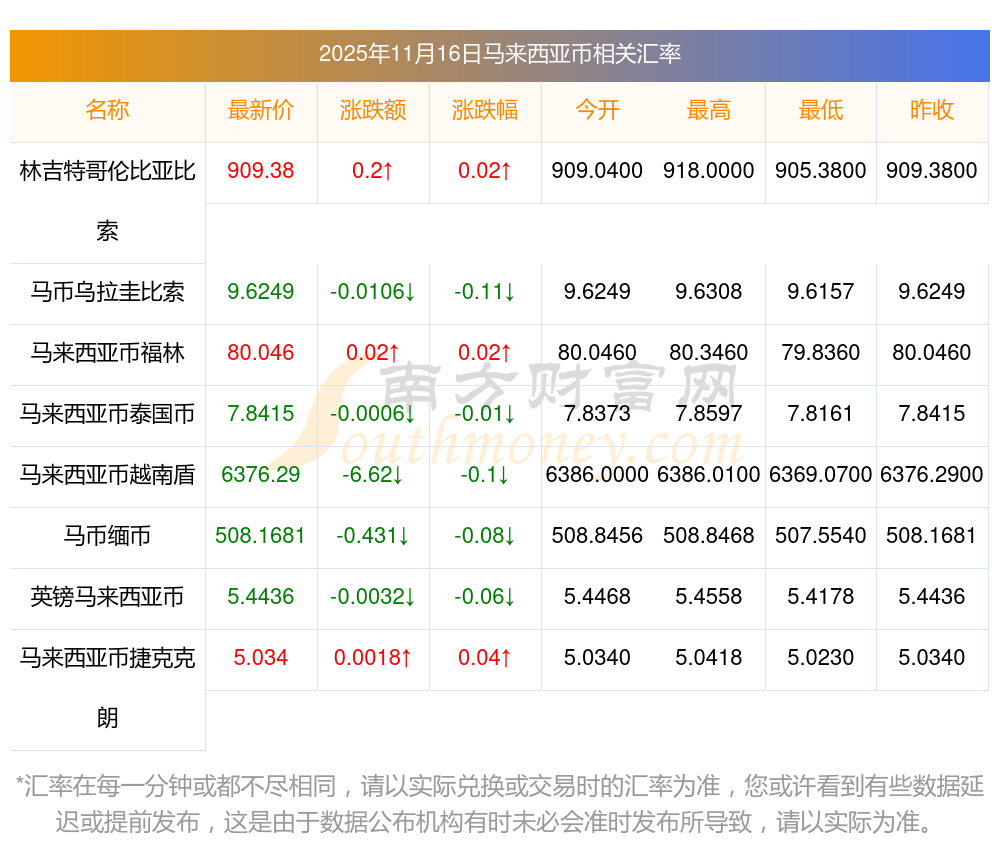The image size is (1000, 853).
Task: Click the row name 马来西亚币捷克克朗
Action: [x=107, y=688]
